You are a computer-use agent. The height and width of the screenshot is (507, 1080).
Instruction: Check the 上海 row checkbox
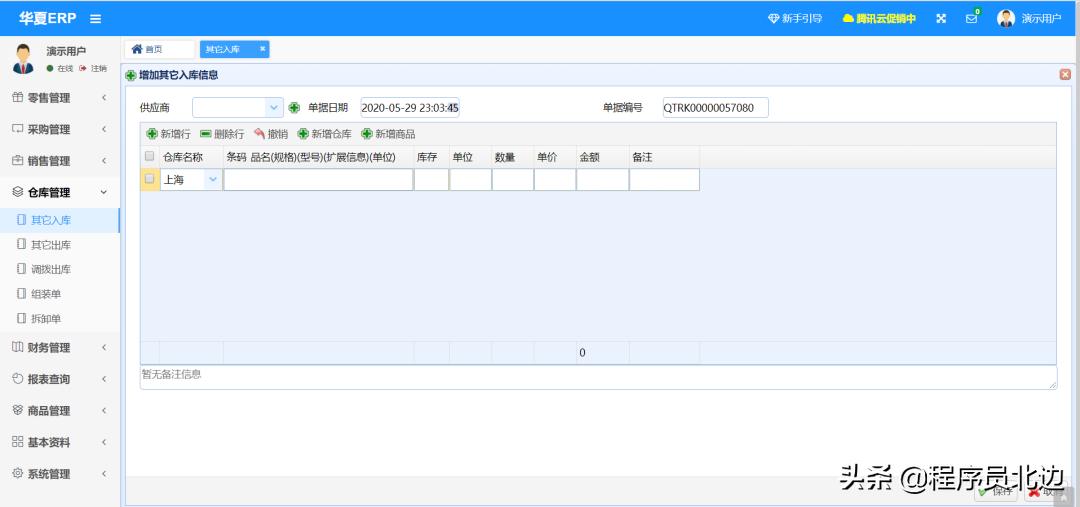149,179
